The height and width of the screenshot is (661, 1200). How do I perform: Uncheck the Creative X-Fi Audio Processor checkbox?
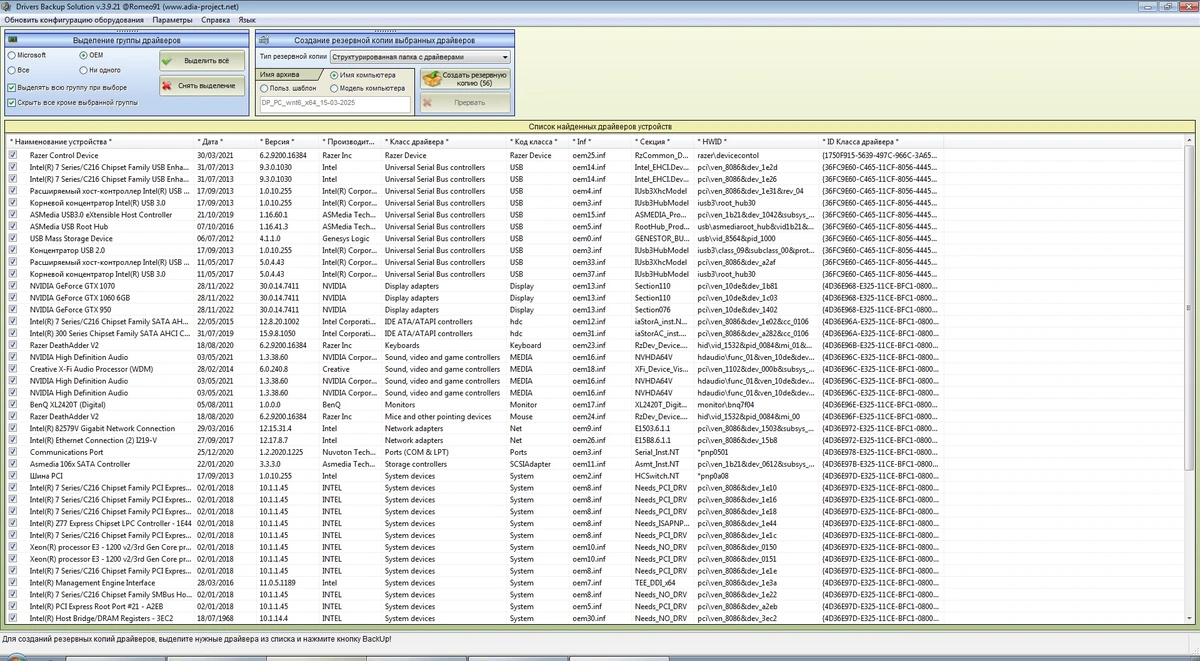pyautogui.click(x=13, y=369)
